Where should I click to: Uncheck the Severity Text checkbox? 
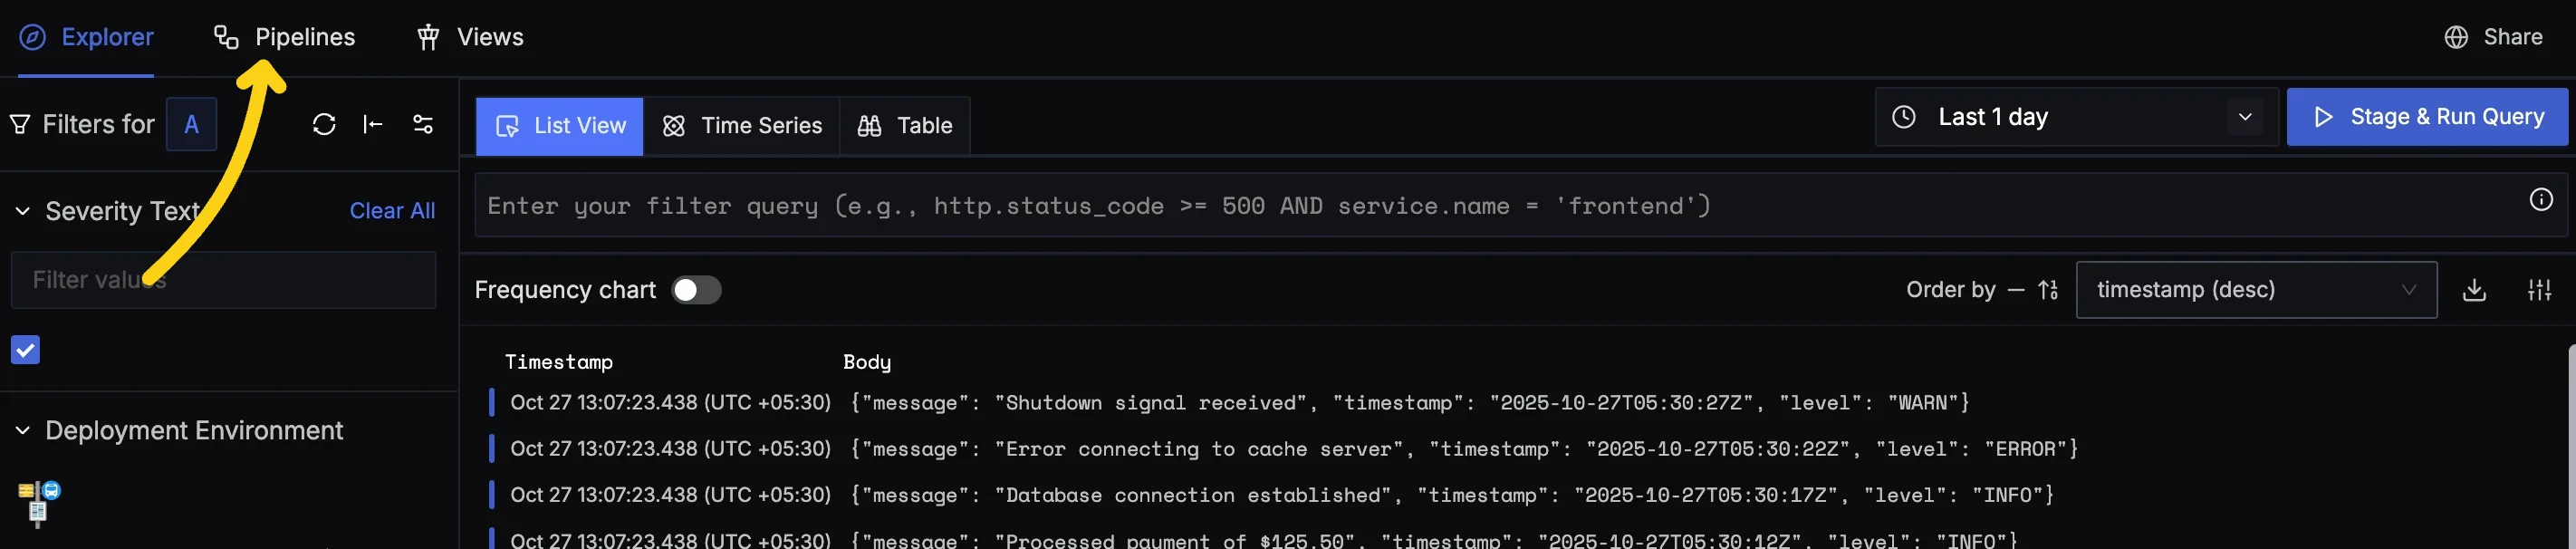pos(25,350)
